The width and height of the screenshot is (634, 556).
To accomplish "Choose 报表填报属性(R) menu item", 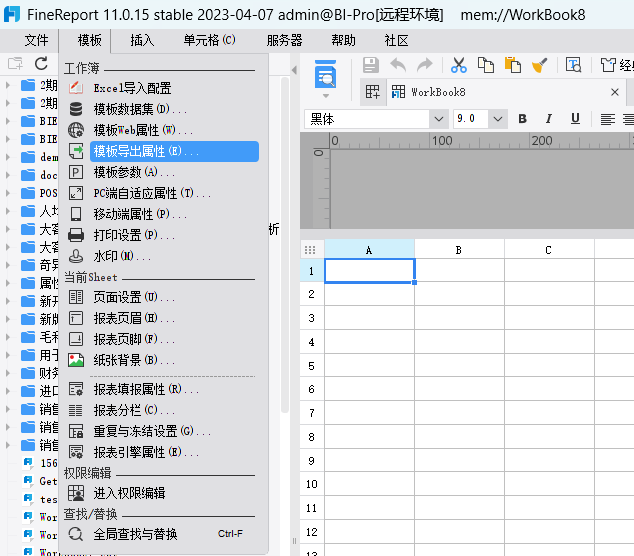I will (x=163, y=389).
